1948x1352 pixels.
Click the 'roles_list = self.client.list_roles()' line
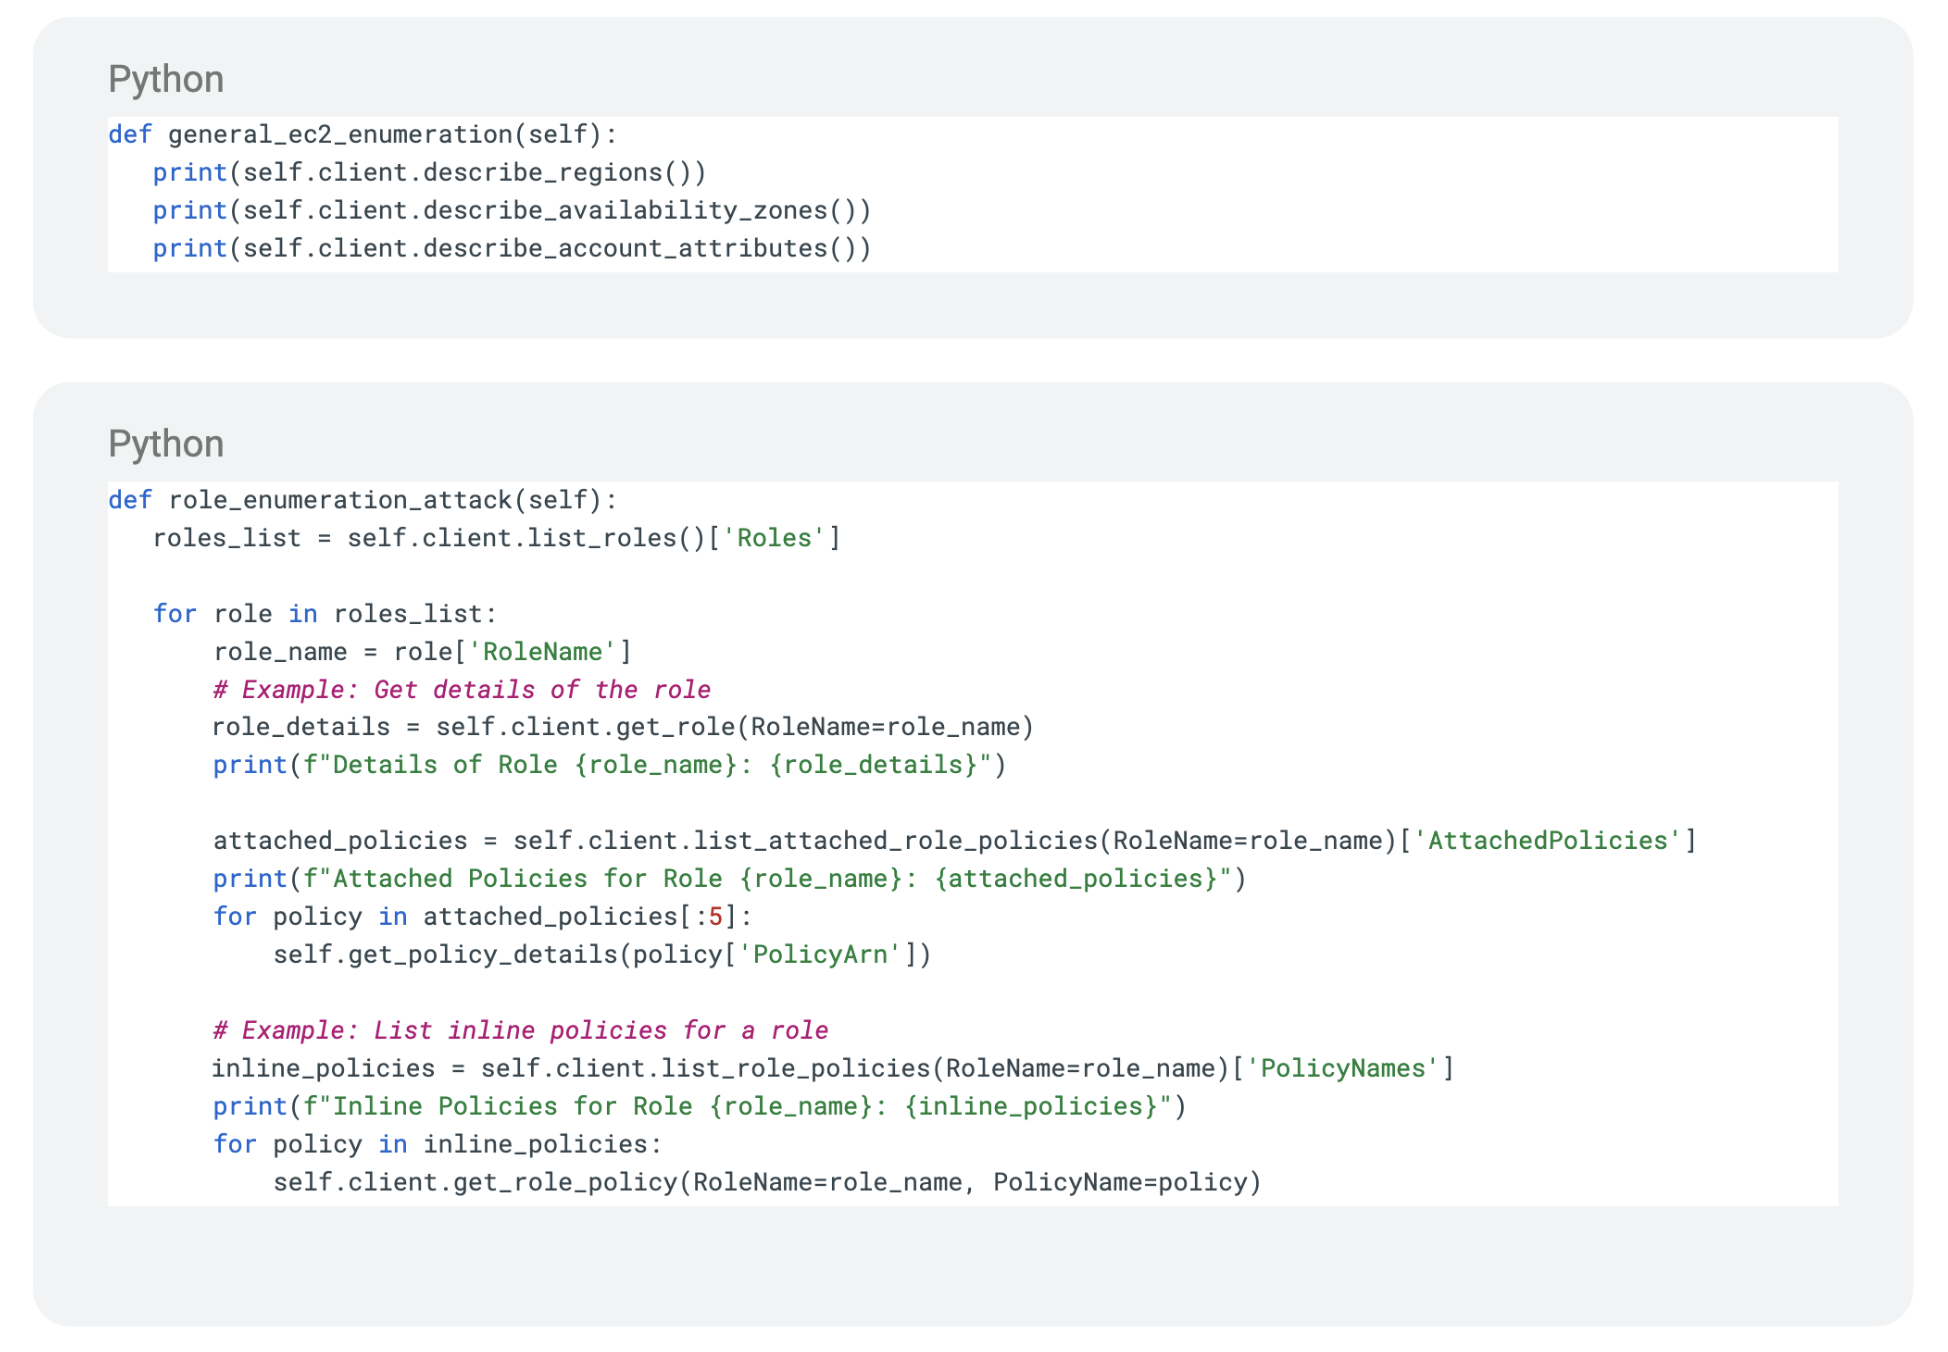(497, 538)
